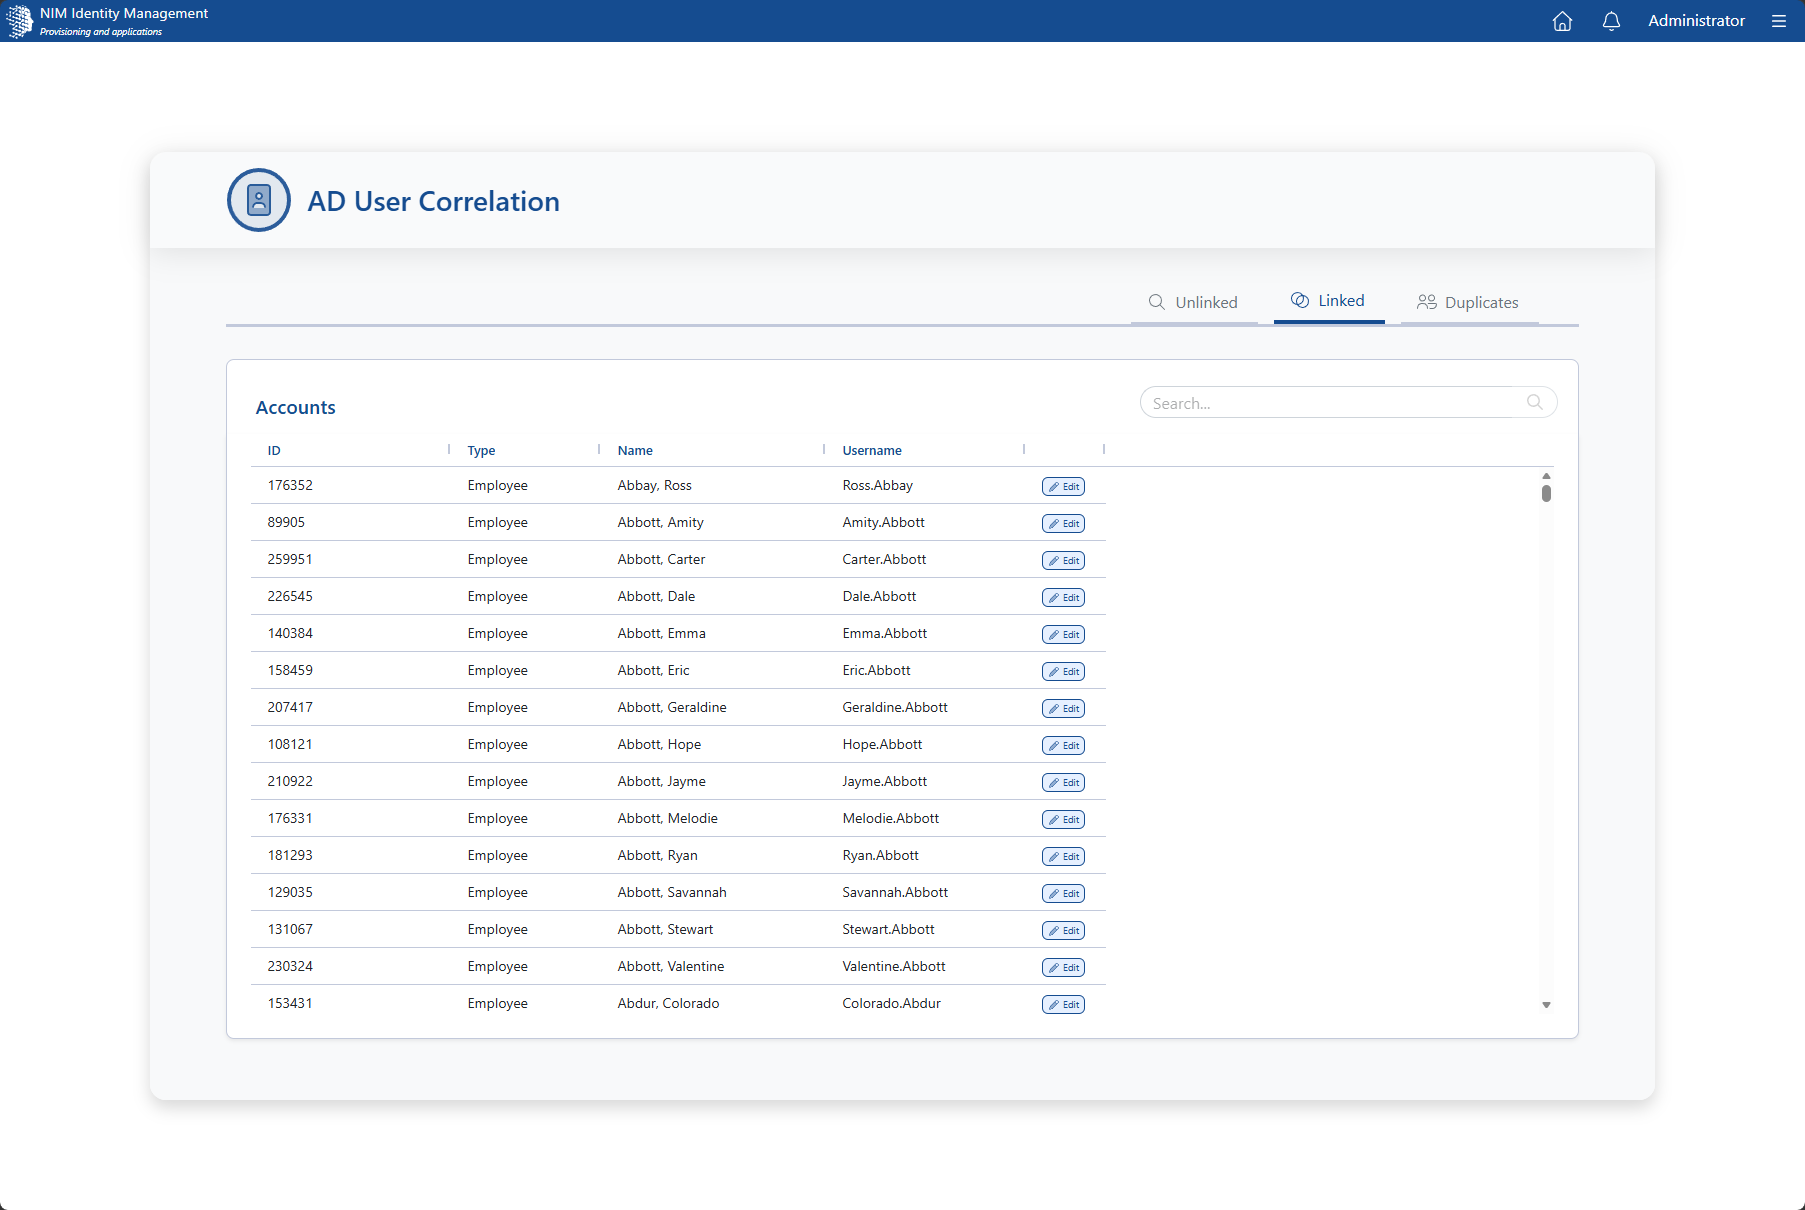Edit the Abbott, Dale account
The width and height of the screenshot is (1805, 1210).
point(1063,597)
